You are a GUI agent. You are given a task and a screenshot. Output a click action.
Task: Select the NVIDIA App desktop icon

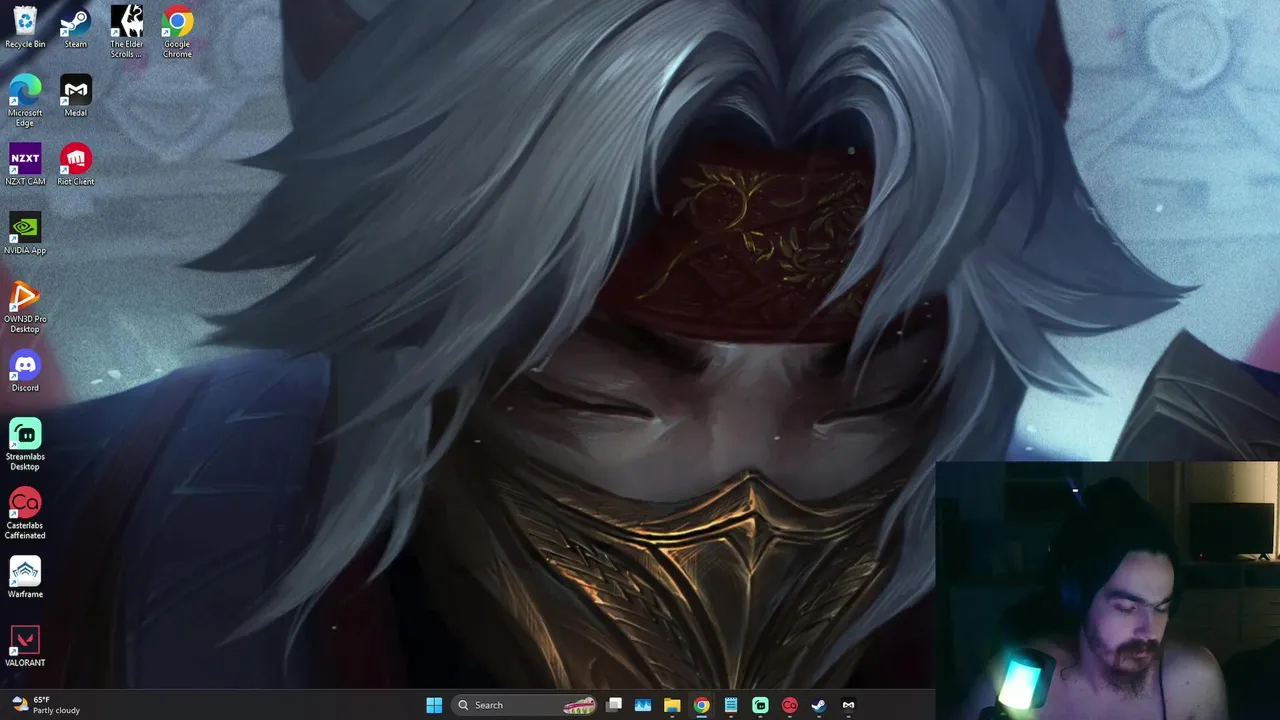point(25,234)
